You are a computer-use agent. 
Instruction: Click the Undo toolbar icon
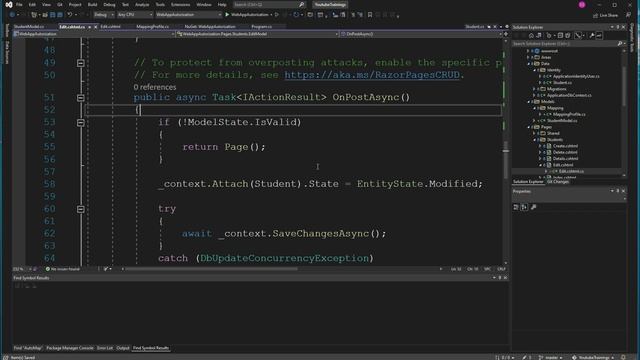(x=70, y=15)
